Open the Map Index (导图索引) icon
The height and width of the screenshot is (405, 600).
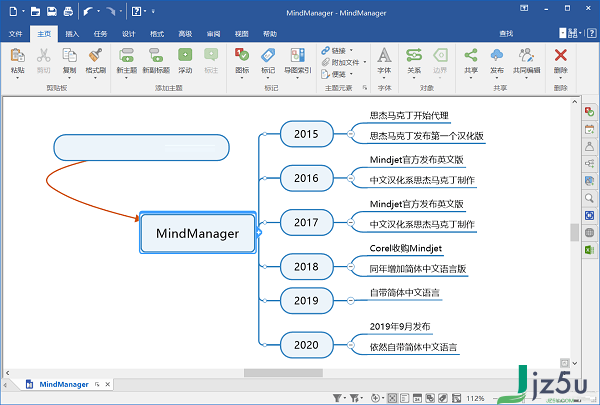(x=298, y=55)
